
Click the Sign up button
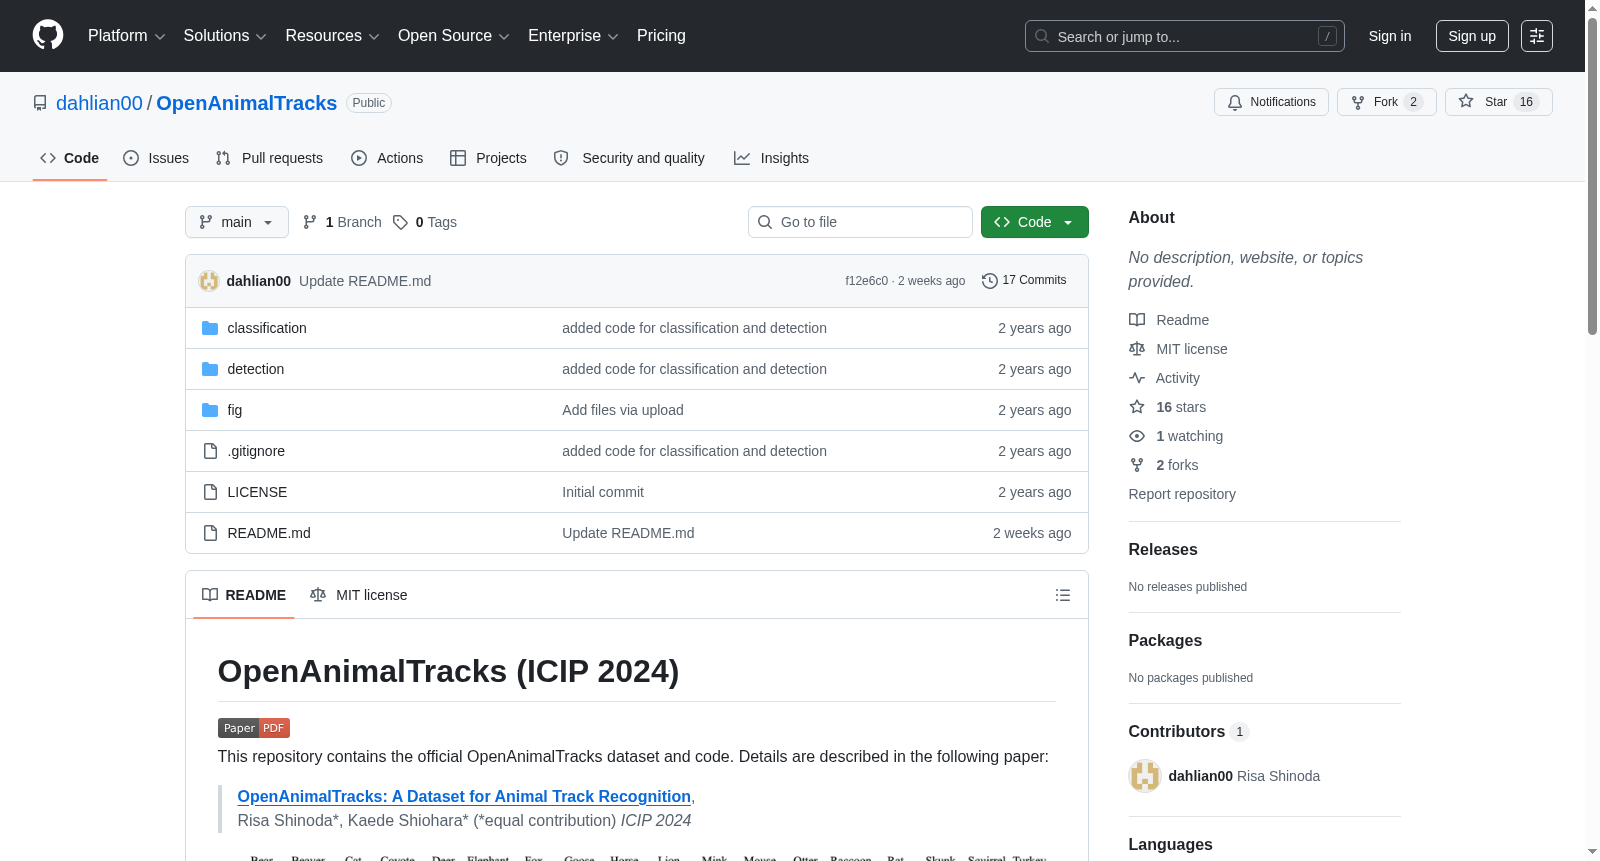click(x=1472, y=36)
